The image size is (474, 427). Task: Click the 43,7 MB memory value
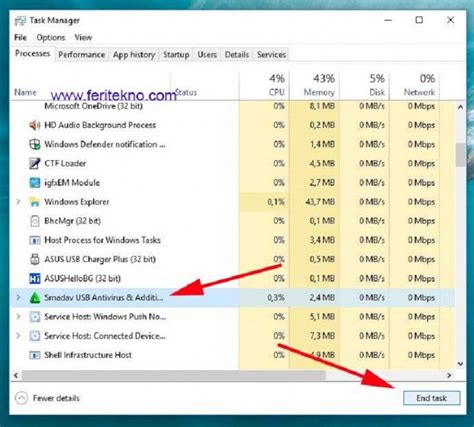pos(320,202)
